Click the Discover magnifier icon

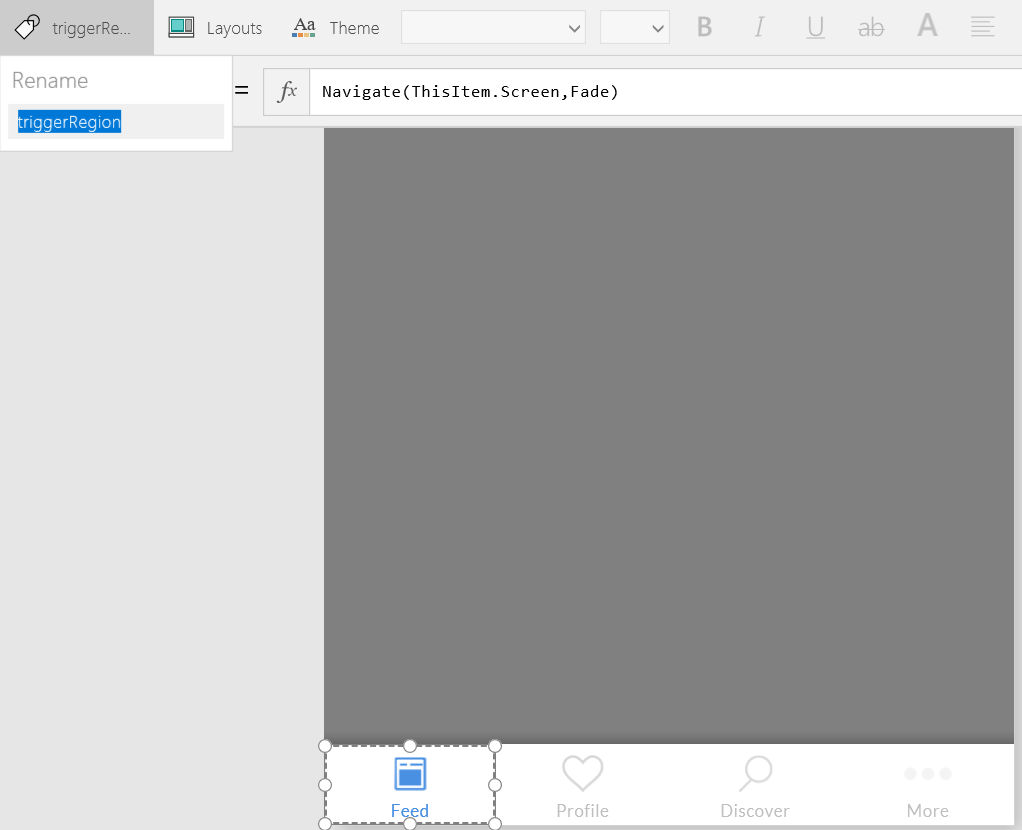coord(755,773)
